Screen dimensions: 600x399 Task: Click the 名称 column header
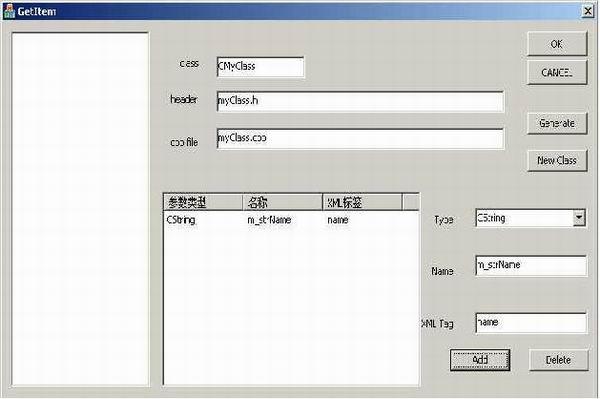tap(282, 202)
